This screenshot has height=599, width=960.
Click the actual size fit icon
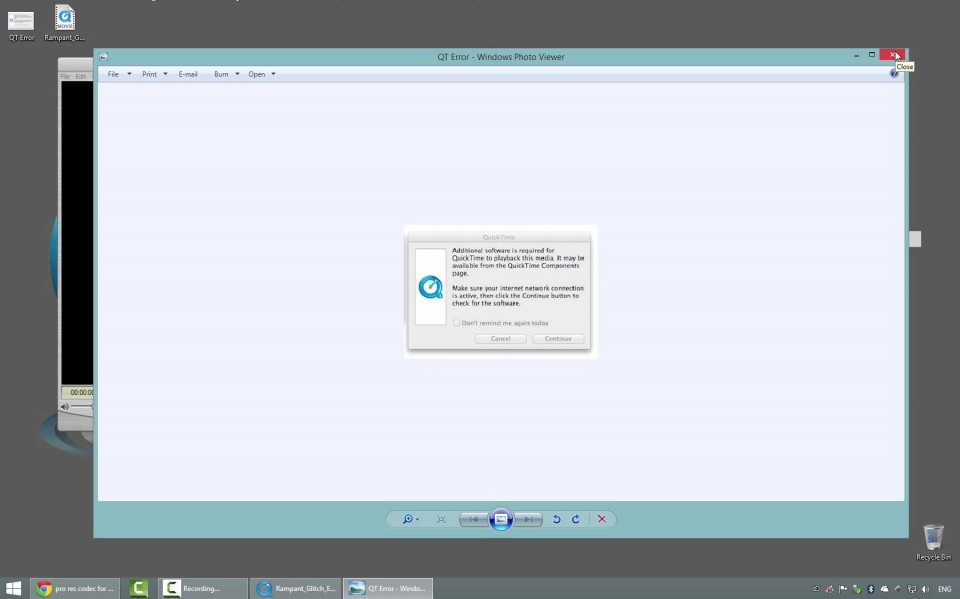441,519
